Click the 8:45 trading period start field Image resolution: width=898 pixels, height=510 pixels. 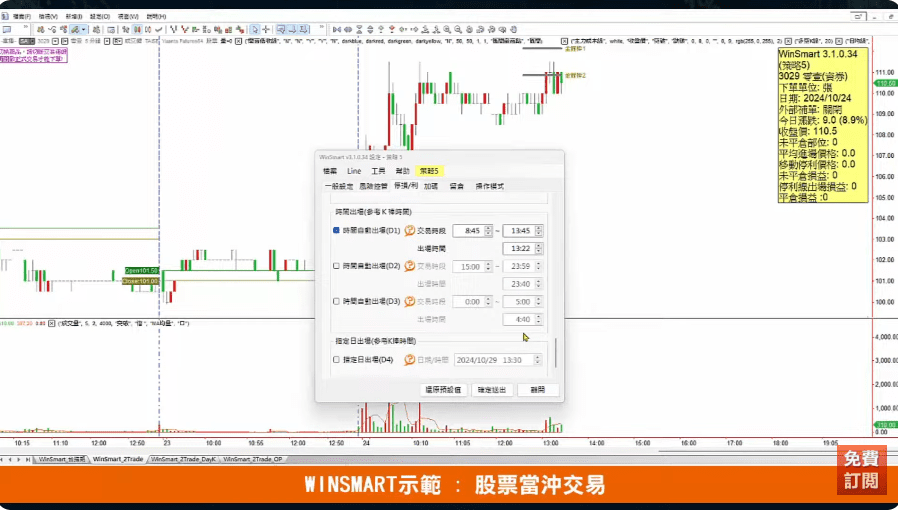[x=472, y=231]
